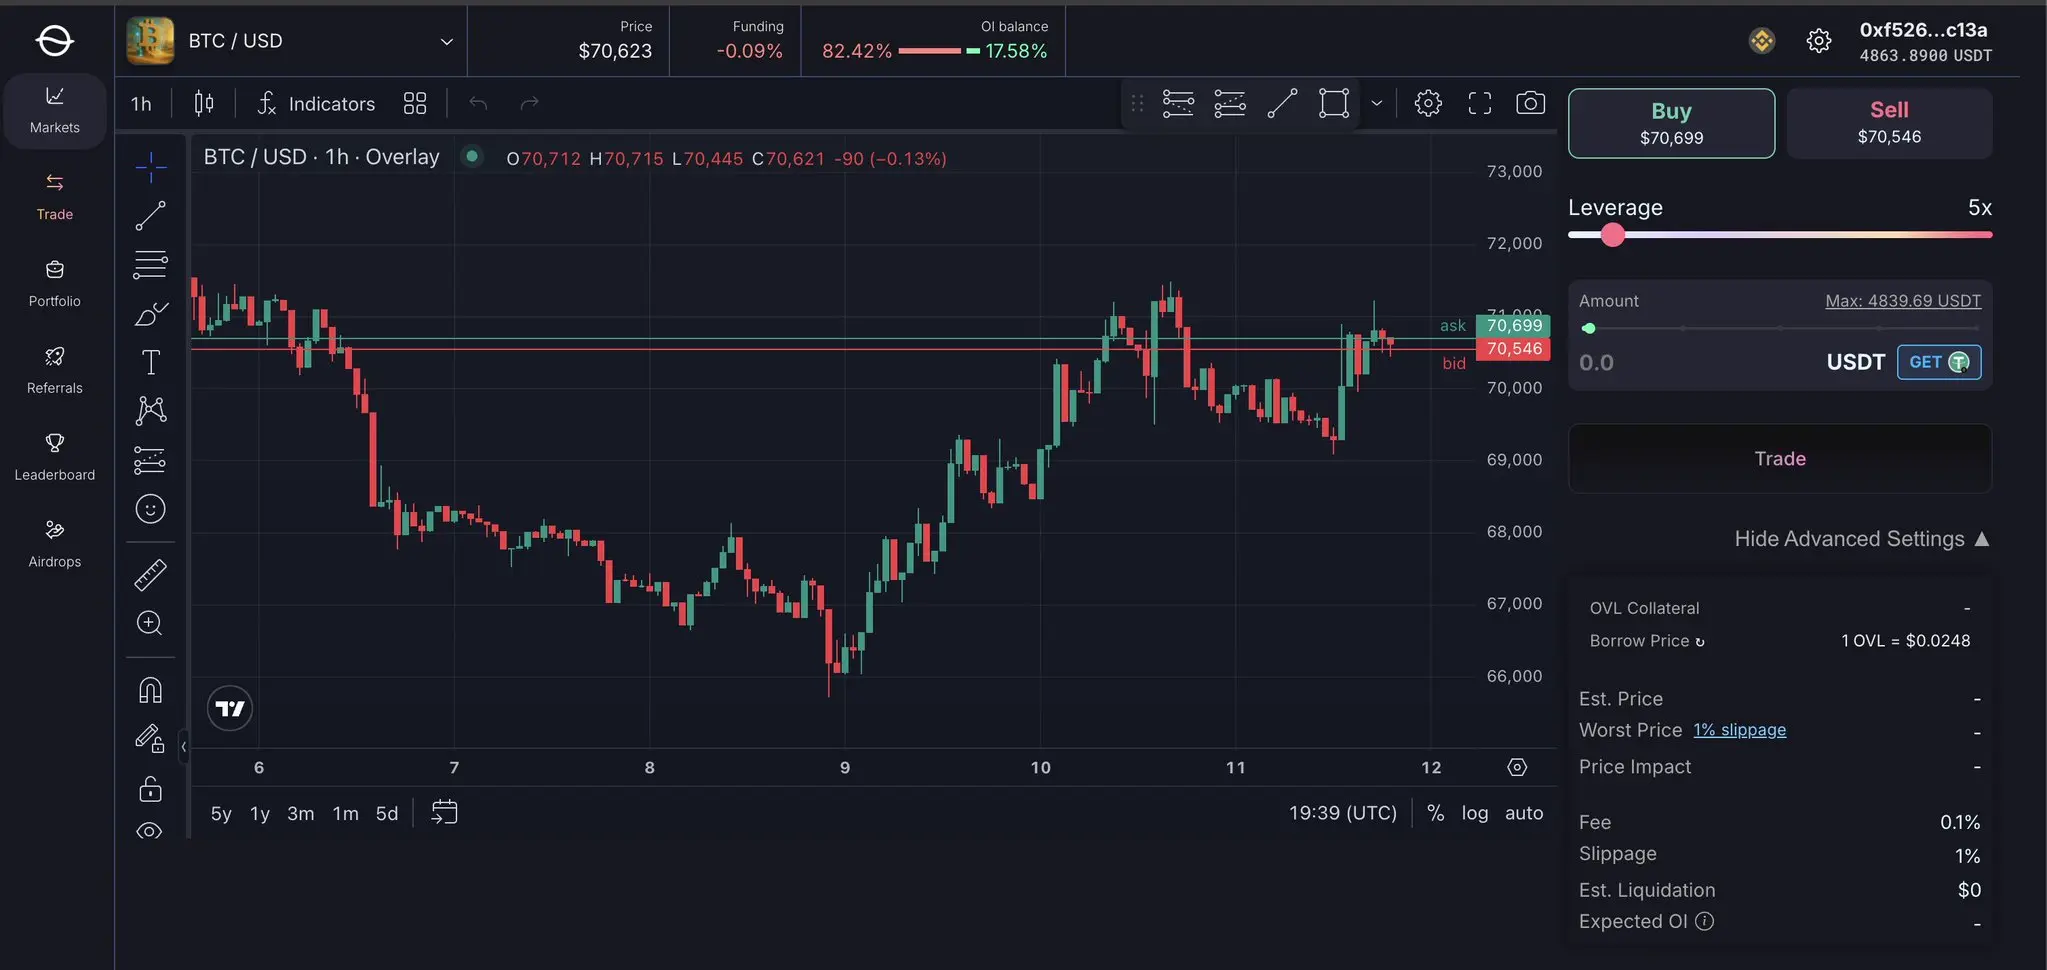Viewport: 2047px width, 970px height.
Task: Open the 1% slippage link
Action: coord(1740,730)
